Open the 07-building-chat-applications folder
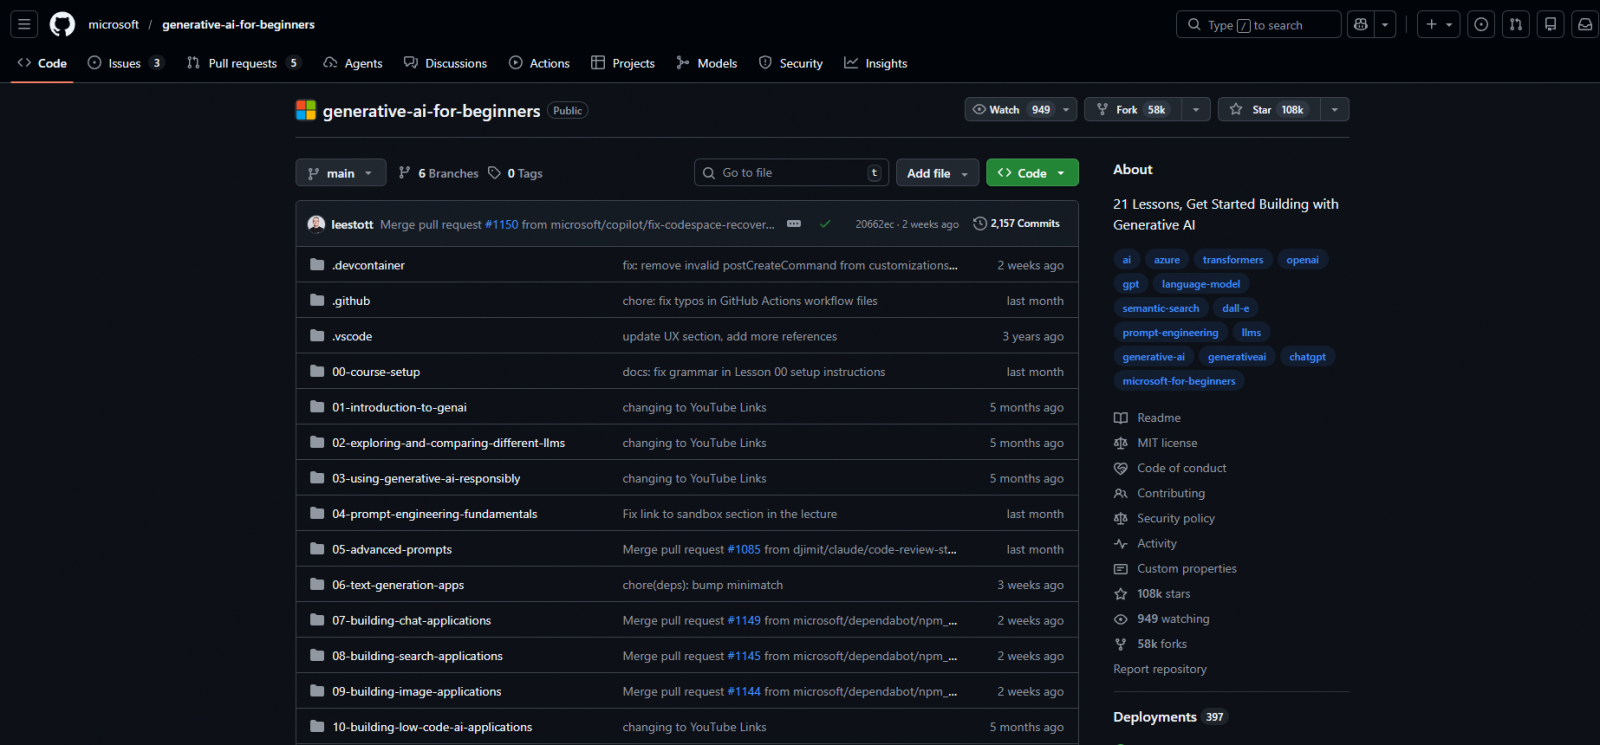 pos(411,621)
